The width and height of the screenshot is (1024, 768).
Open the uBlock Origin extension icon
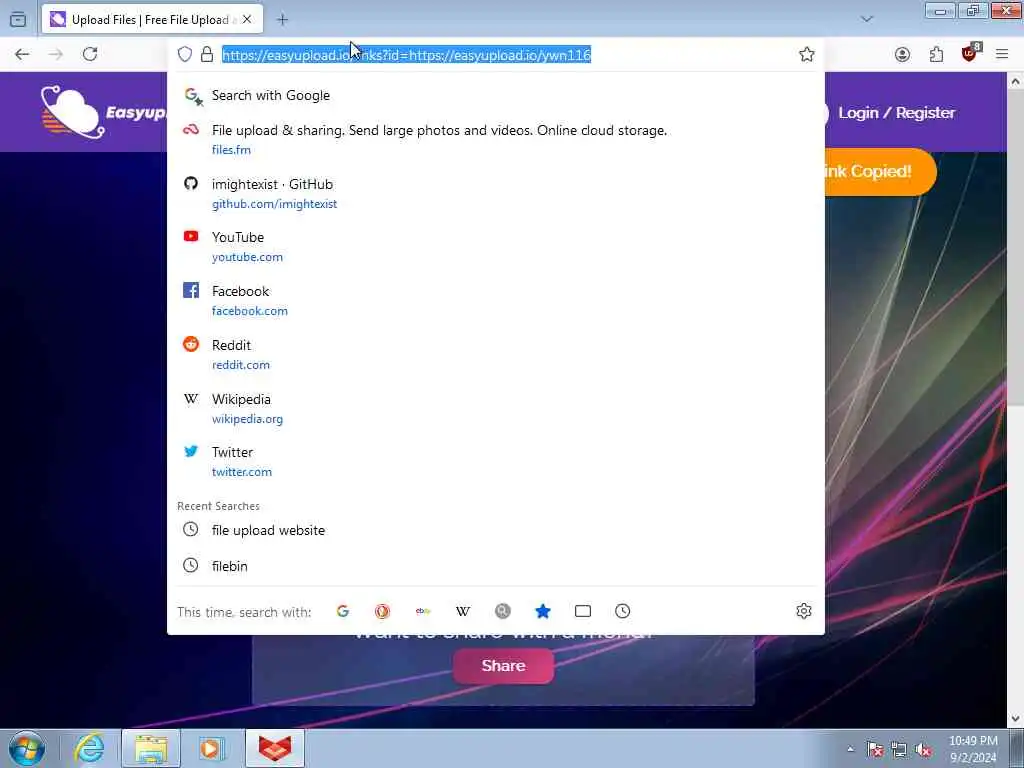click(970, 53)
